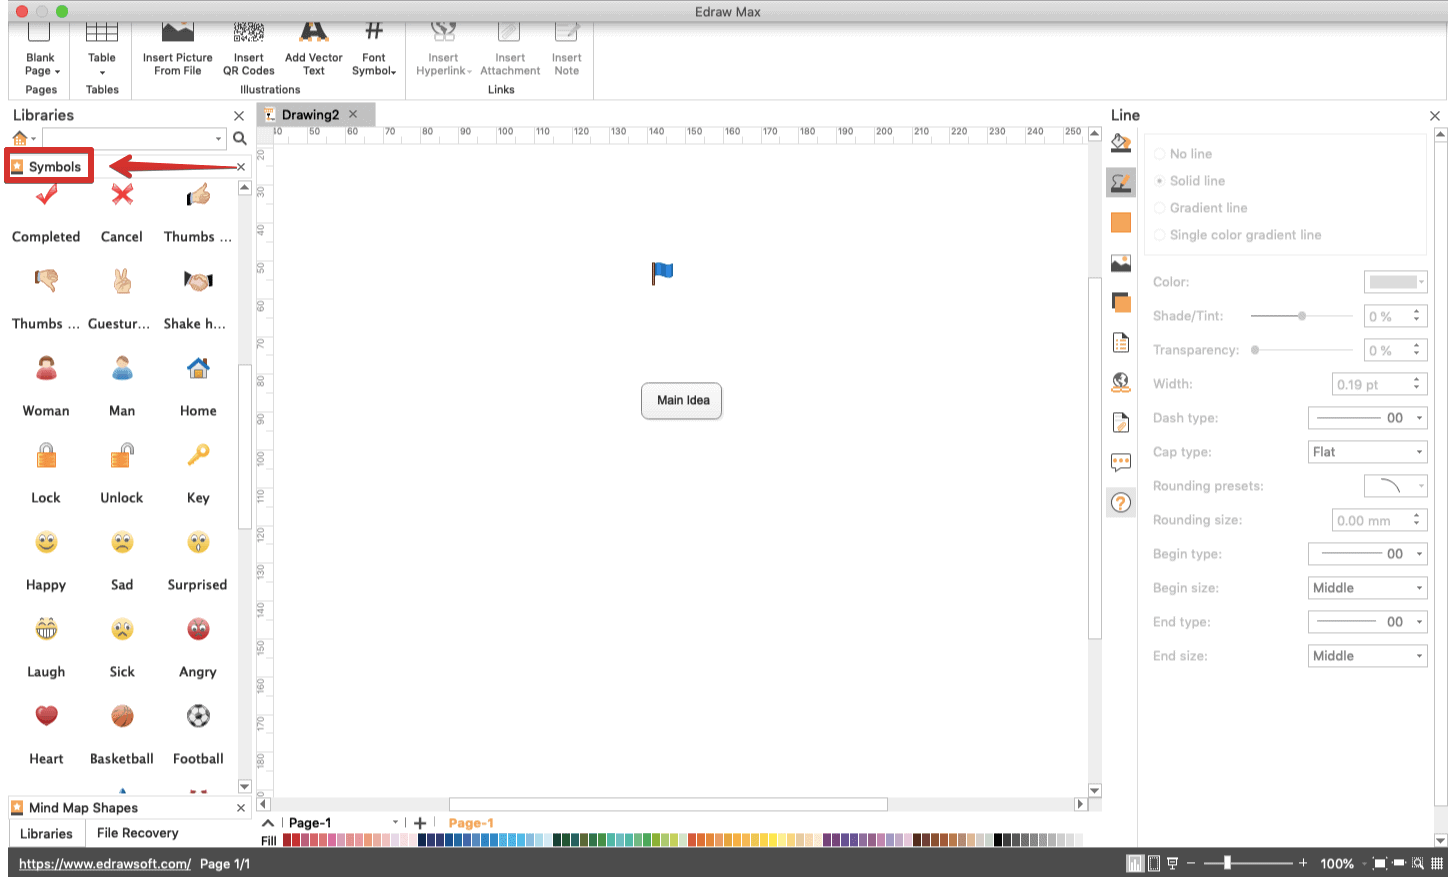The width and height of the screenshot is (1449, 877).
Task: Open the Insert Picture From File tool
Action: click(x=177, y=45)
